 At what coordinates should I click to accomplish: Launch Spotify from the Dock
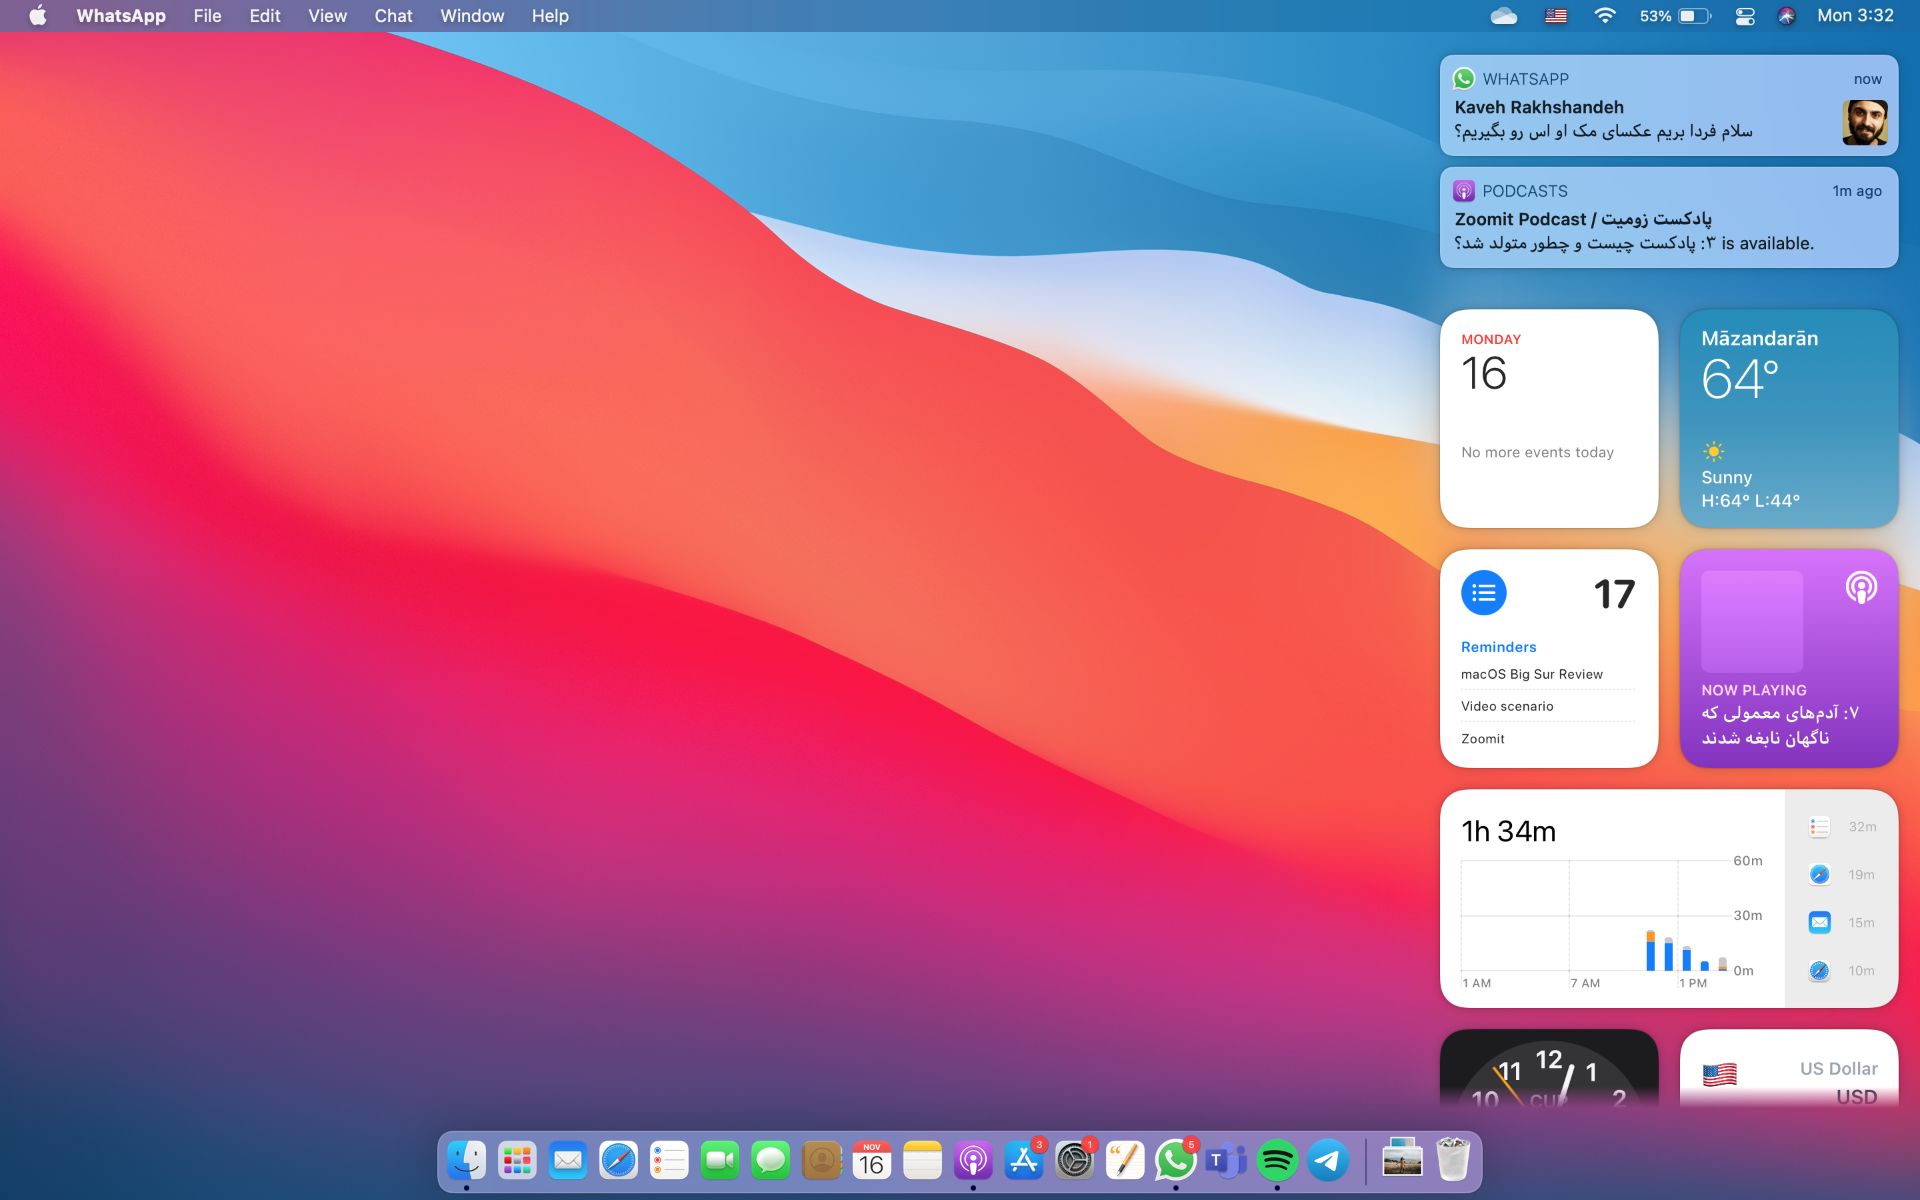pos(1277,1161)
